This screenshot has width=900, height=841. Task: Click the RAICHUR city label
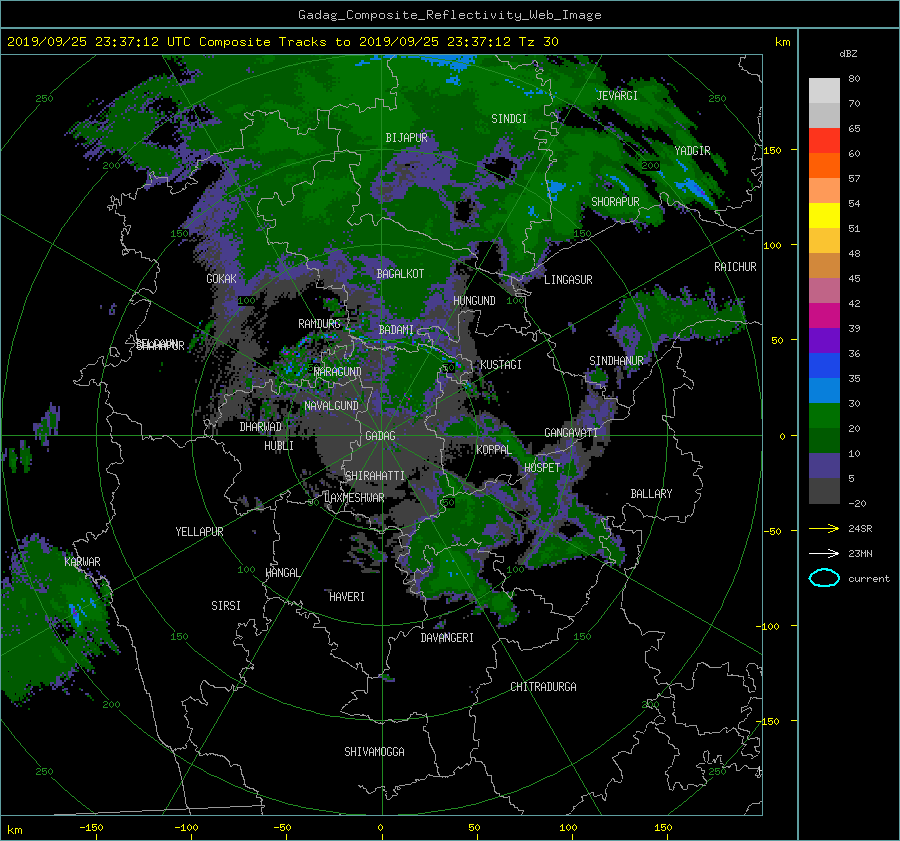point(735,267)
